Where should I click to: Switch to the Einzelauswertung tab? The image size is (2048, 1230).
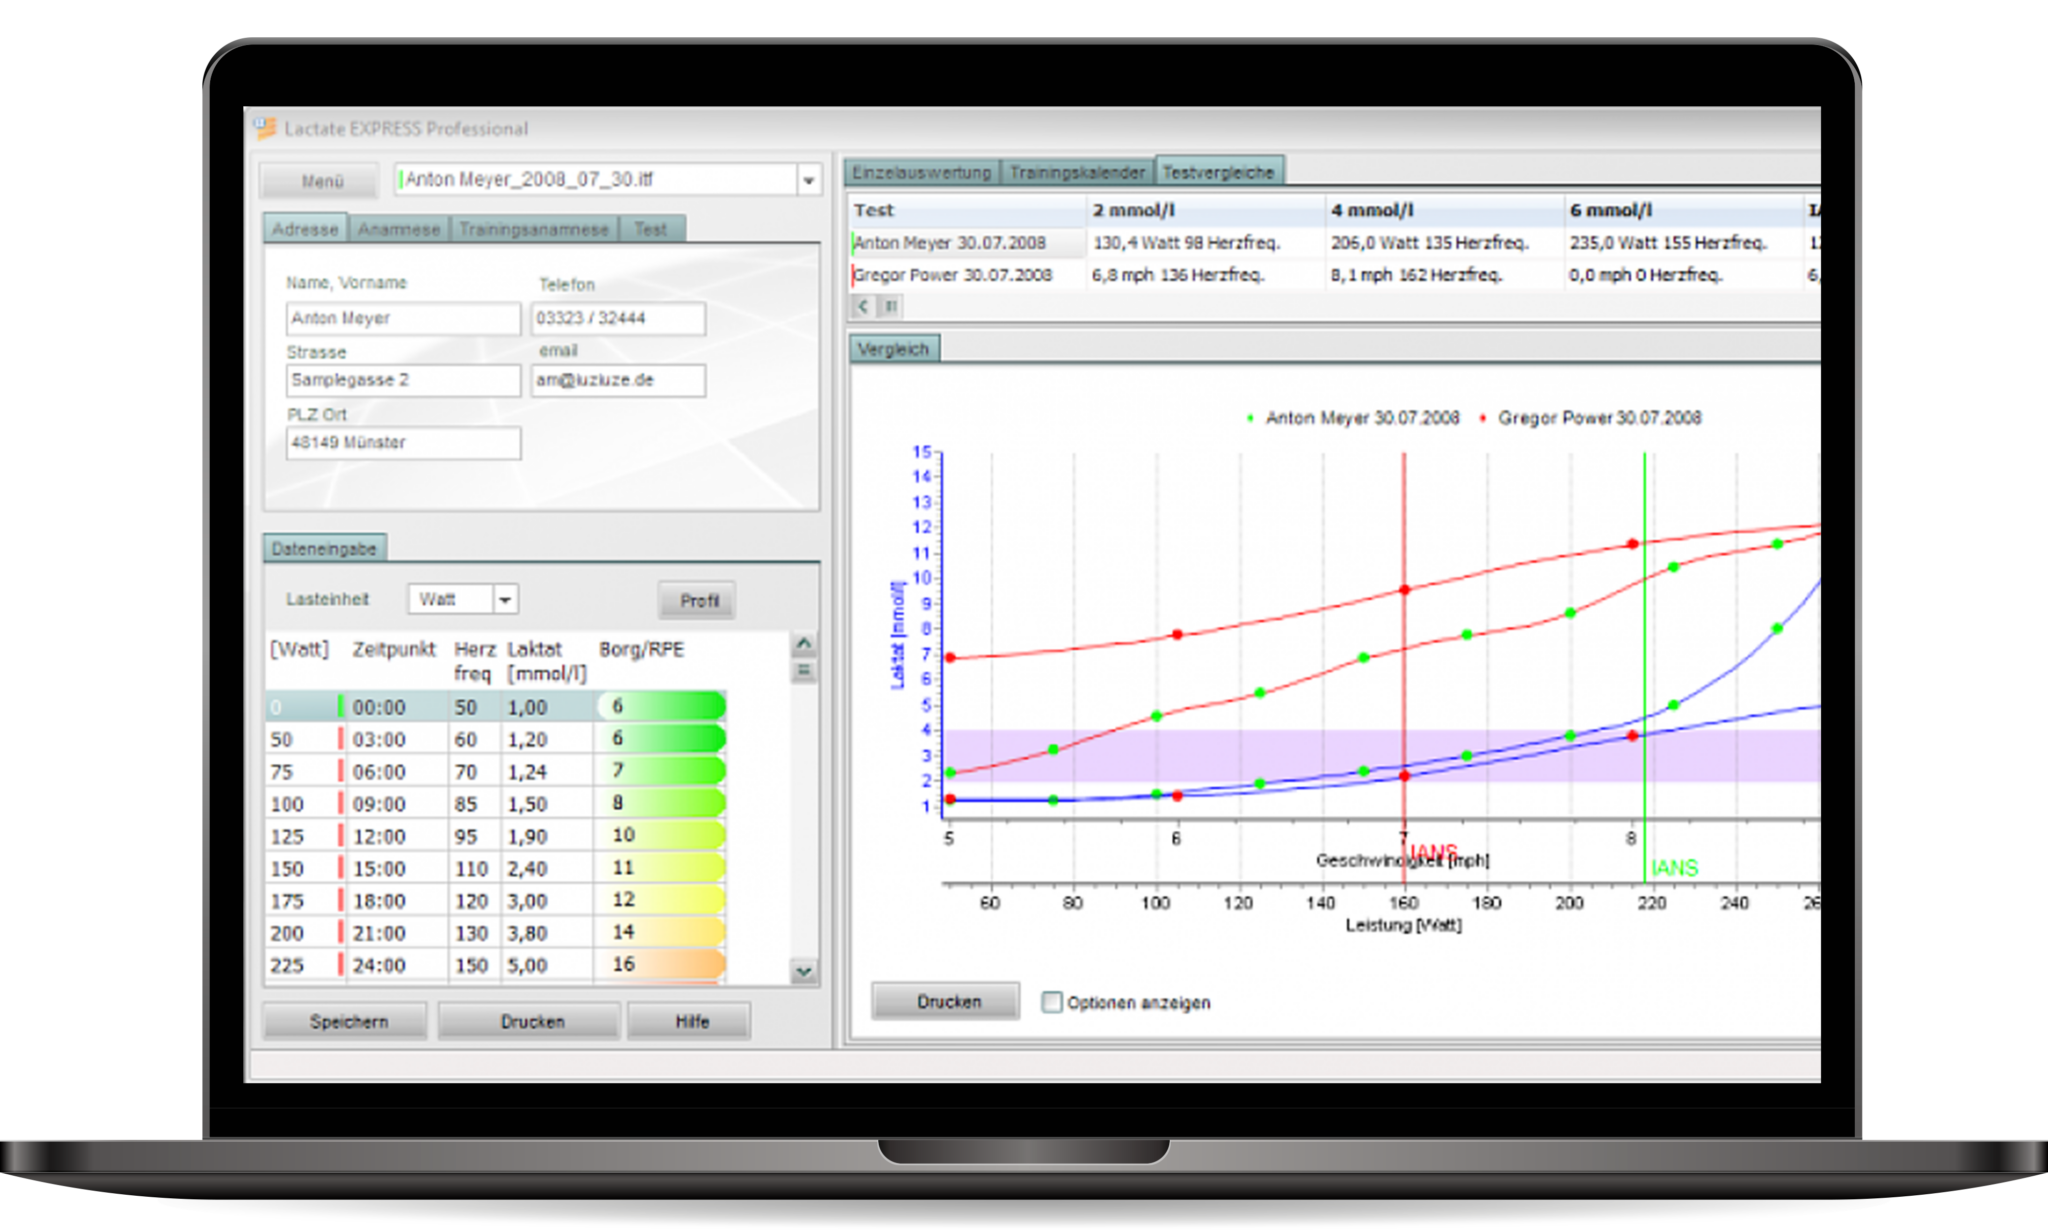tap(919, 171)
